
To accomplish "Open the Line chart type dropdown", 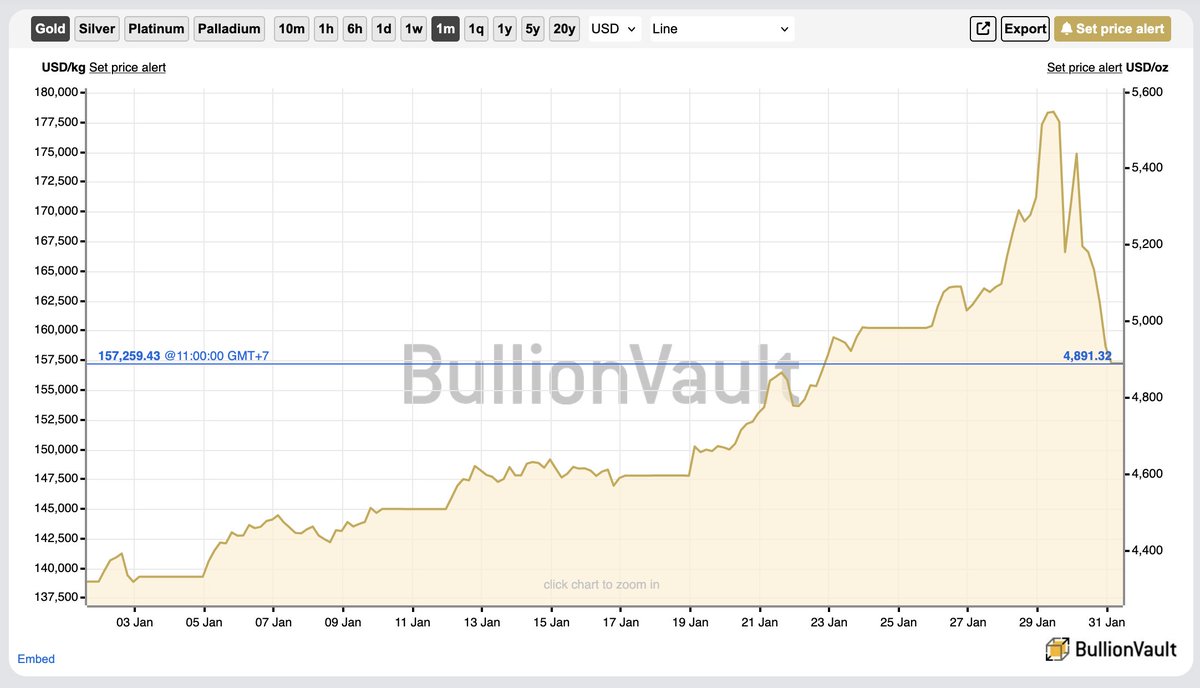I will click(721, 29).
